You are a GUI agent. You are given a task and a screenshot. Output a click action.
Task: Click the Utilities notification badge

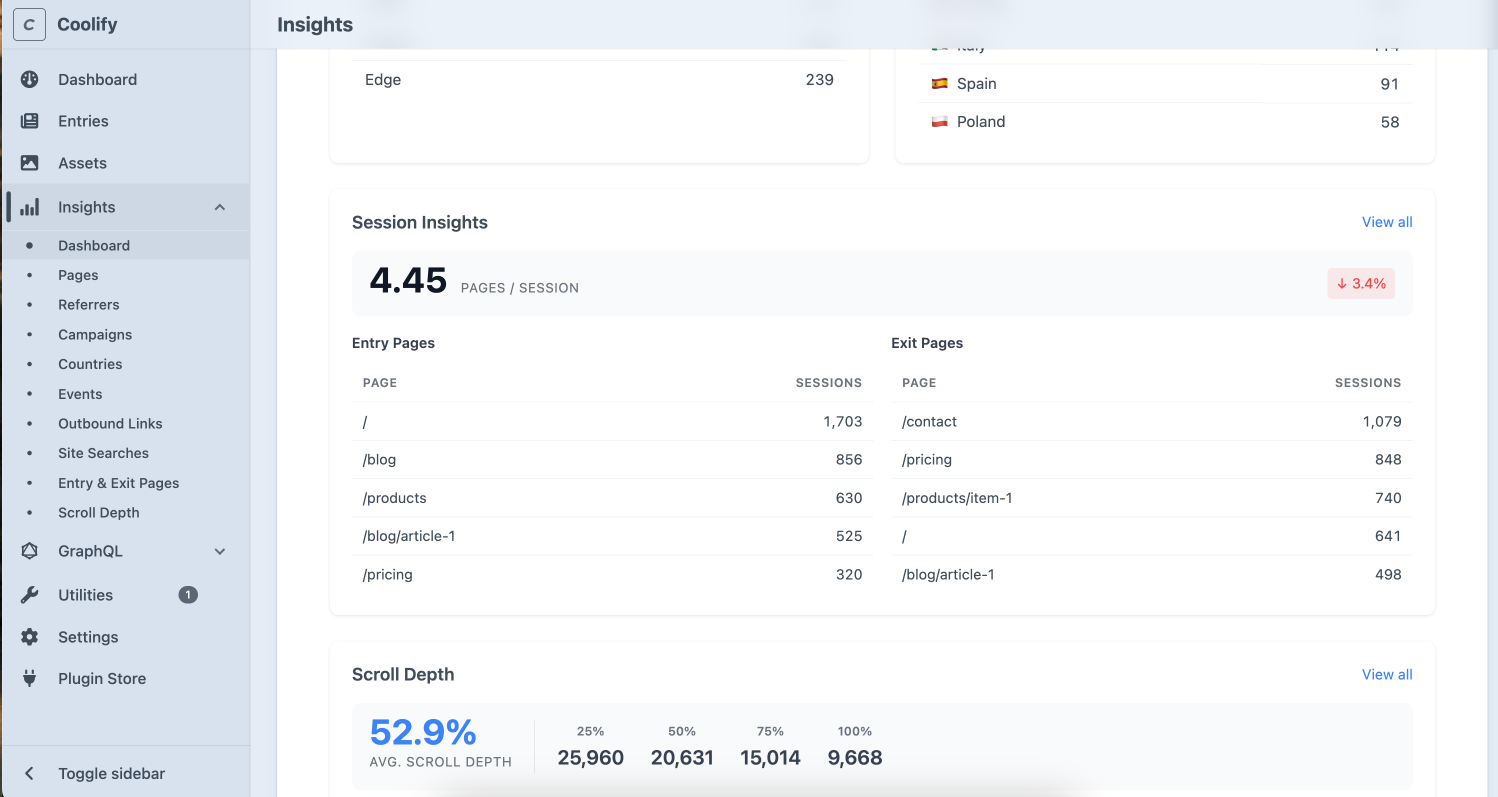pyautogui.click(x=188, y=595)
